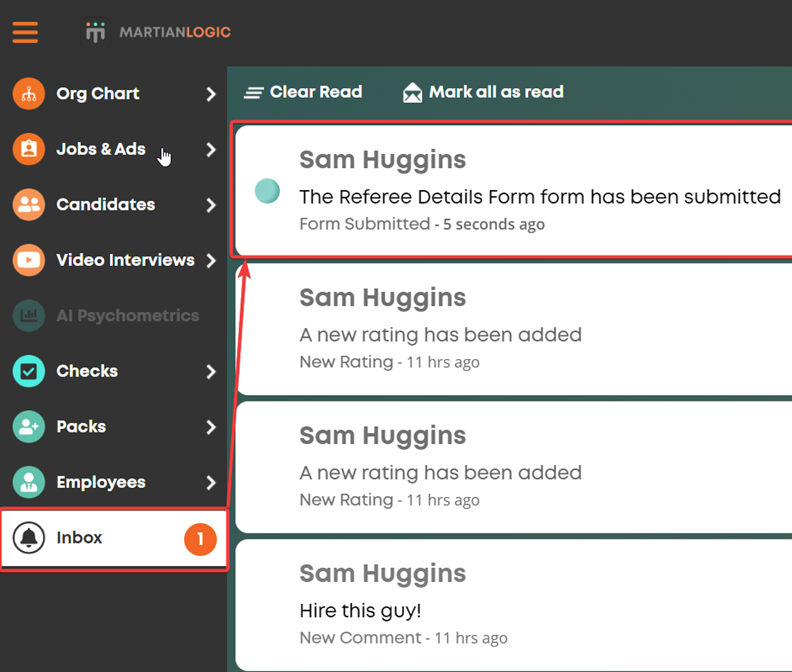The width and height of the screenshot is (792, 672).
Task: Expand the Employees chevron arrow
Action: pos(211,483)
